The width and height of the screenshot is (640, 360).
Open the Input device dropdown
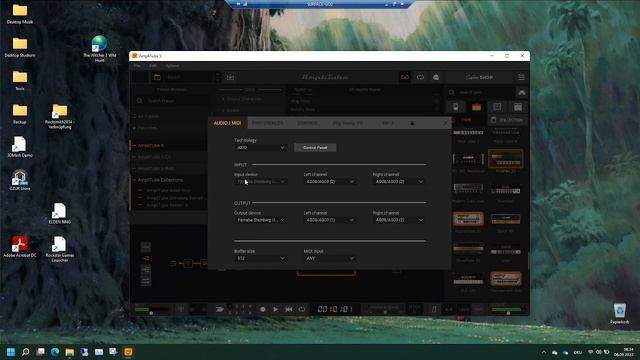point(260,182)
